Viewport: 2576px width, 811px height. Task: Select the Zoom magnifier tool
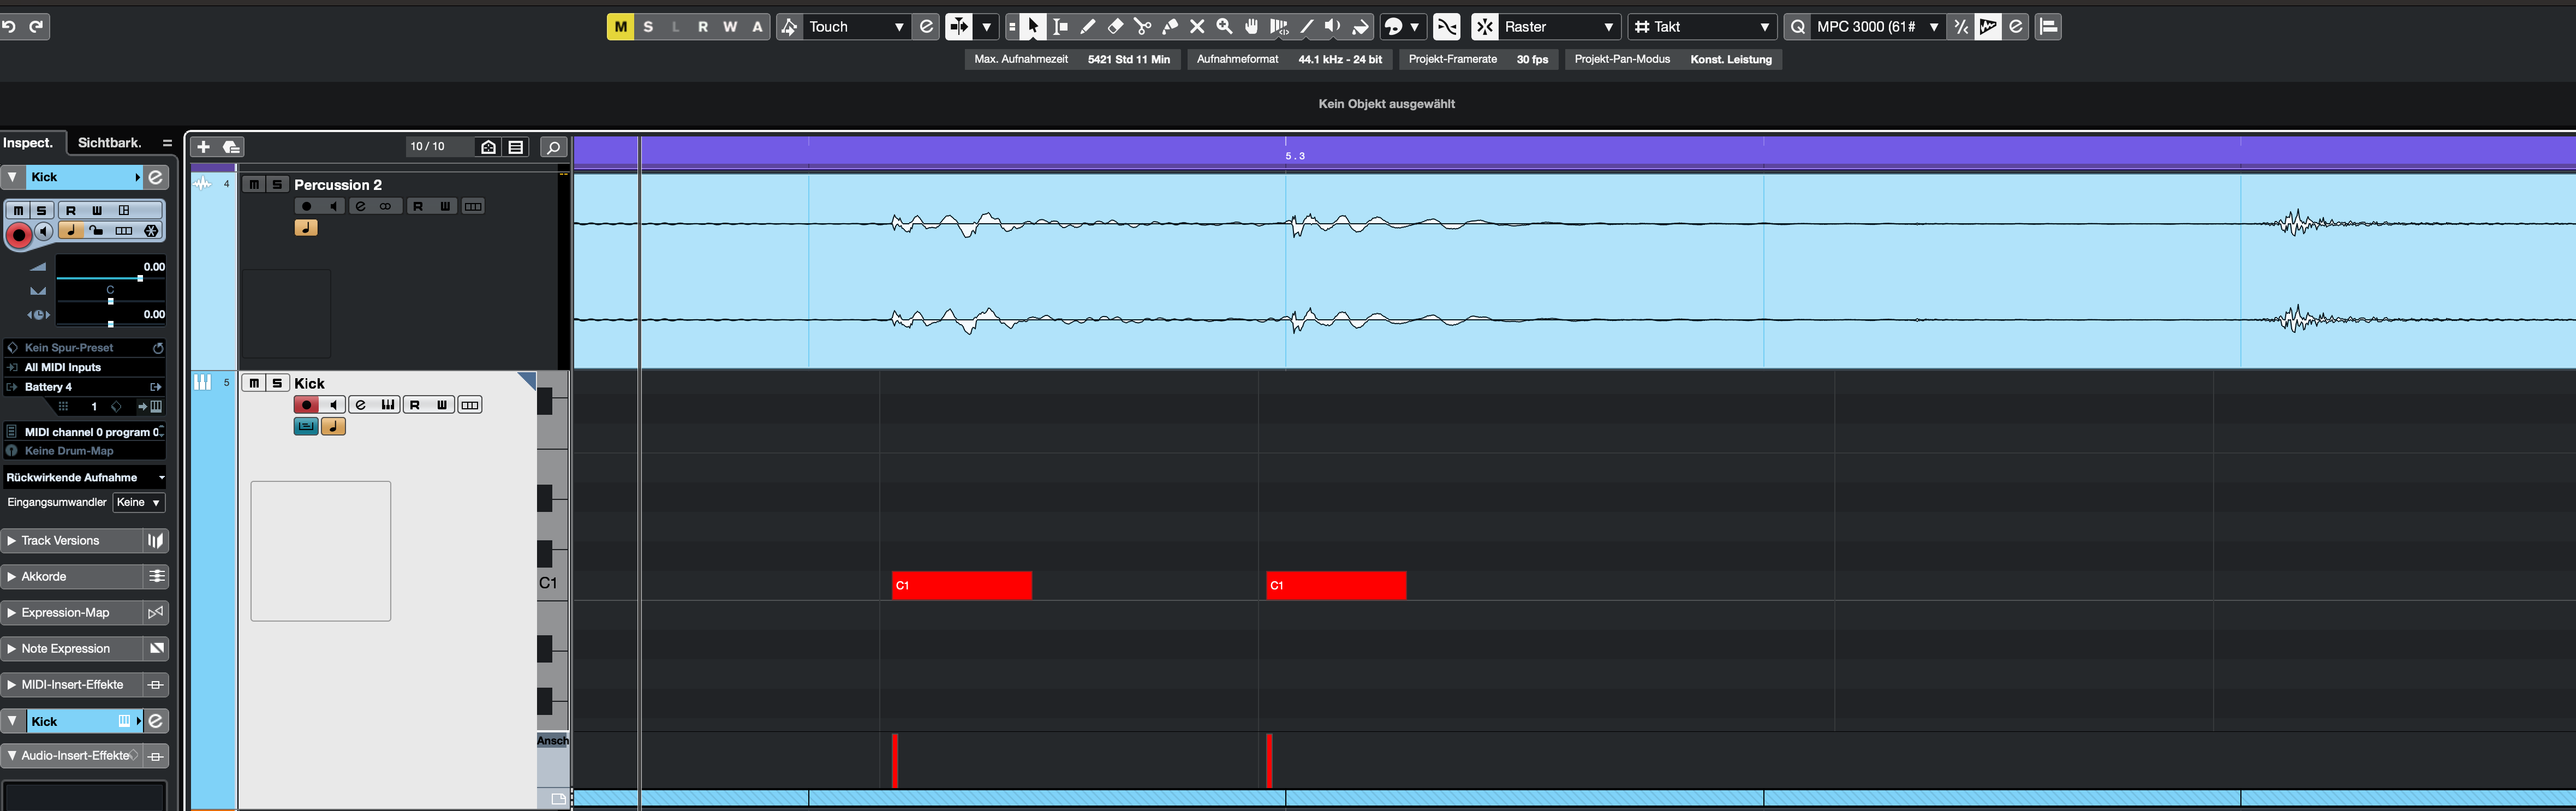click(1224, 27)
